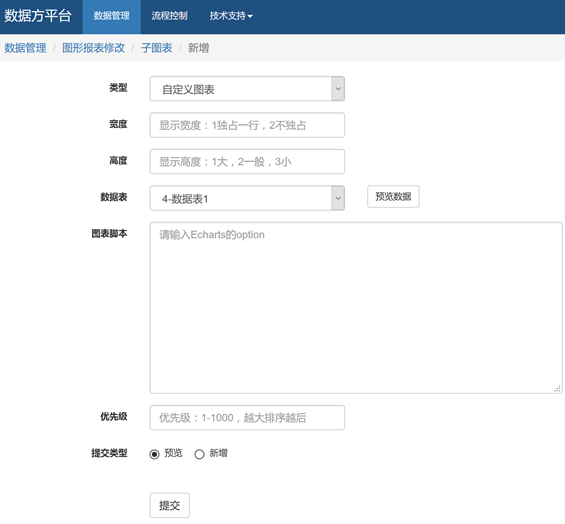The width and height of the screenshot is (565, 524).
Task: Open the 数据表 select showing 4-数据表1
Action: click(247, 198)
